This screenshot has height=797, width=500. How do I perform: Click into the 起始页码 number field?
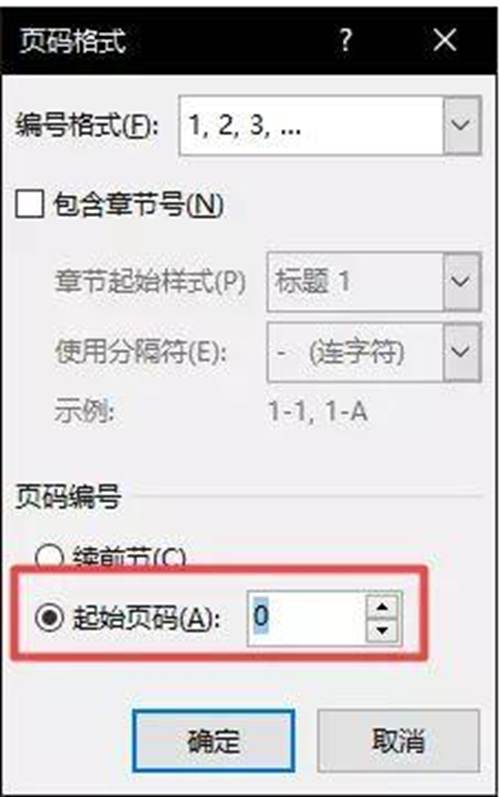tap(306, 618)
